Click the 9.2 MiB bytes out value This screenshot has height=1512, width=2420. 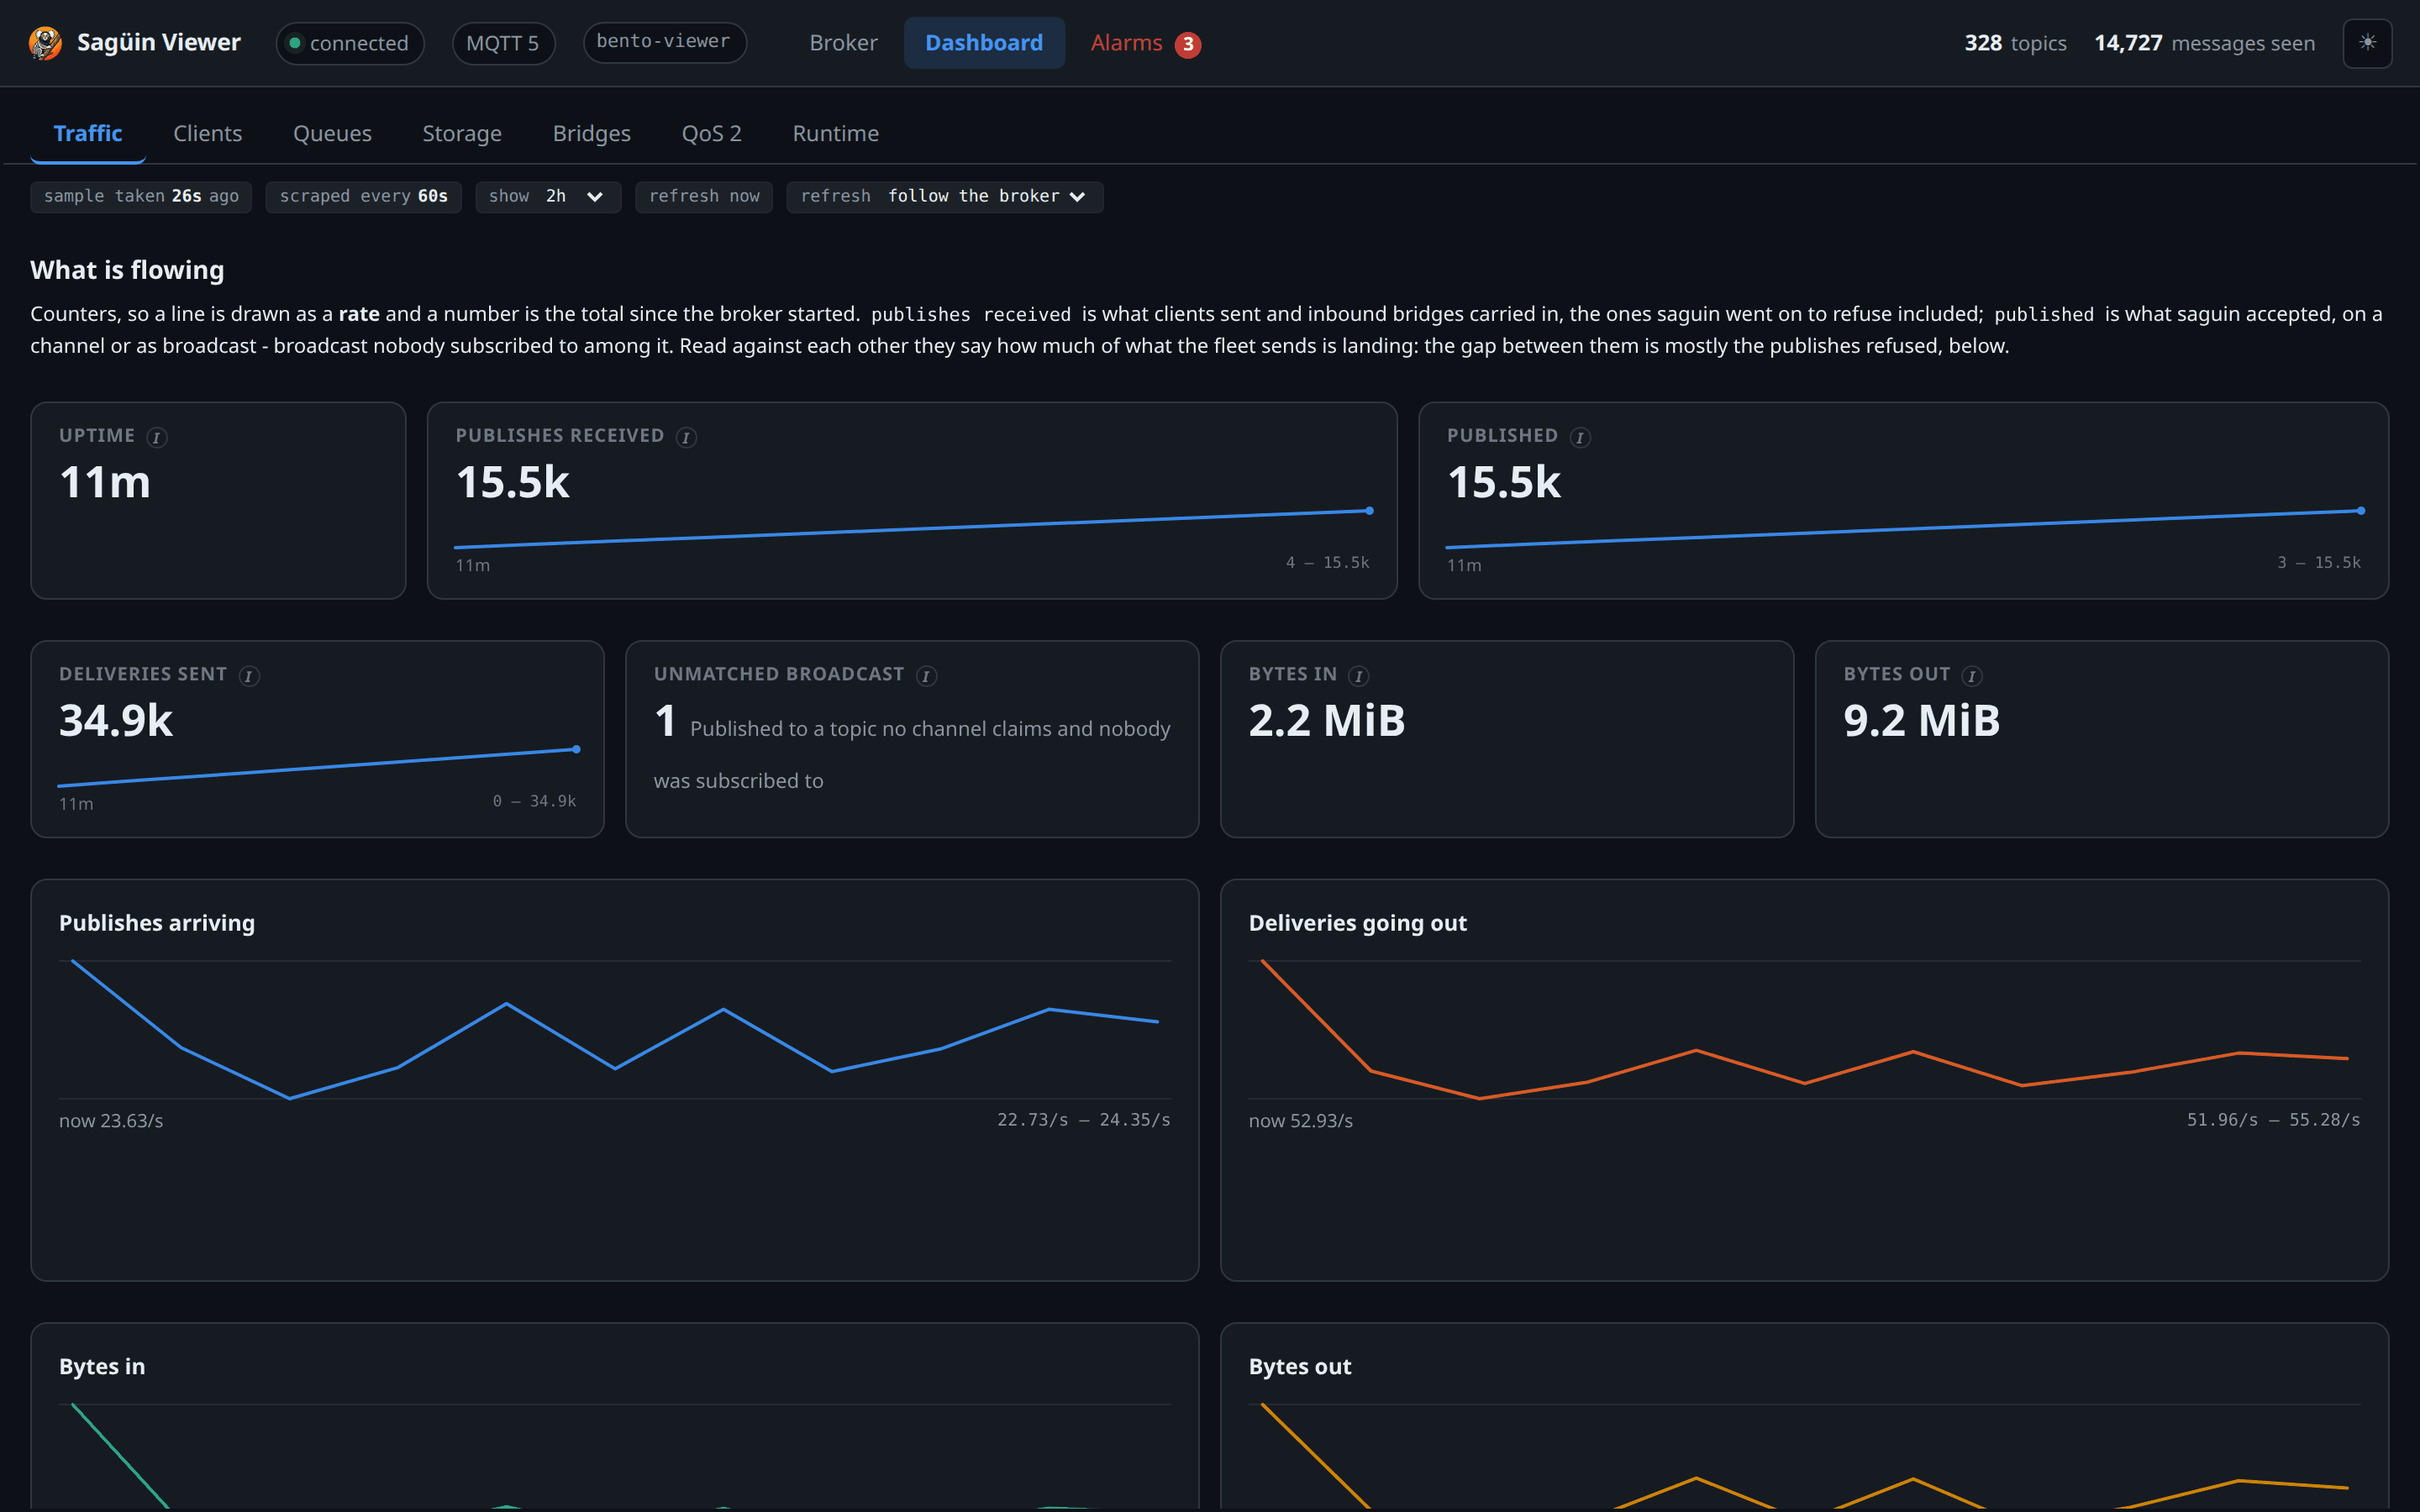pyautogui.click(x=1921, y=721)
